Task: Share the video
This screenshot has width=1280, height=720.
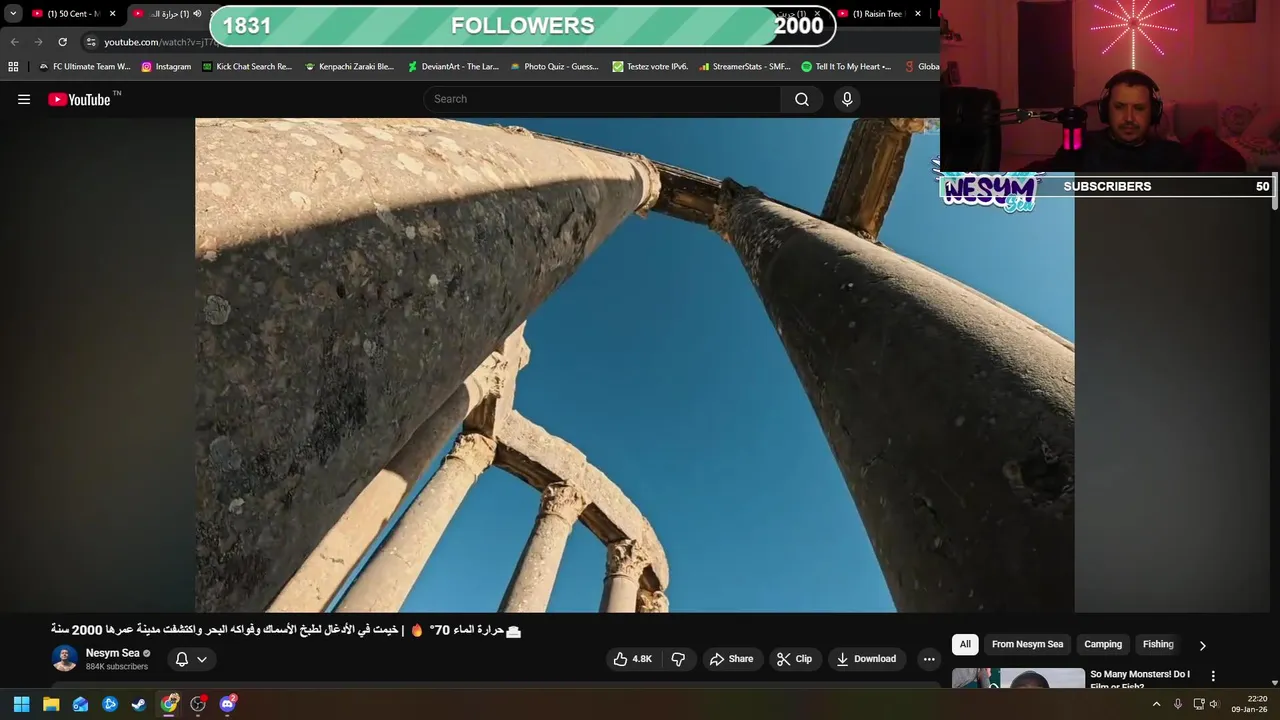Action: pyautogui.click(x=731, y=659)
